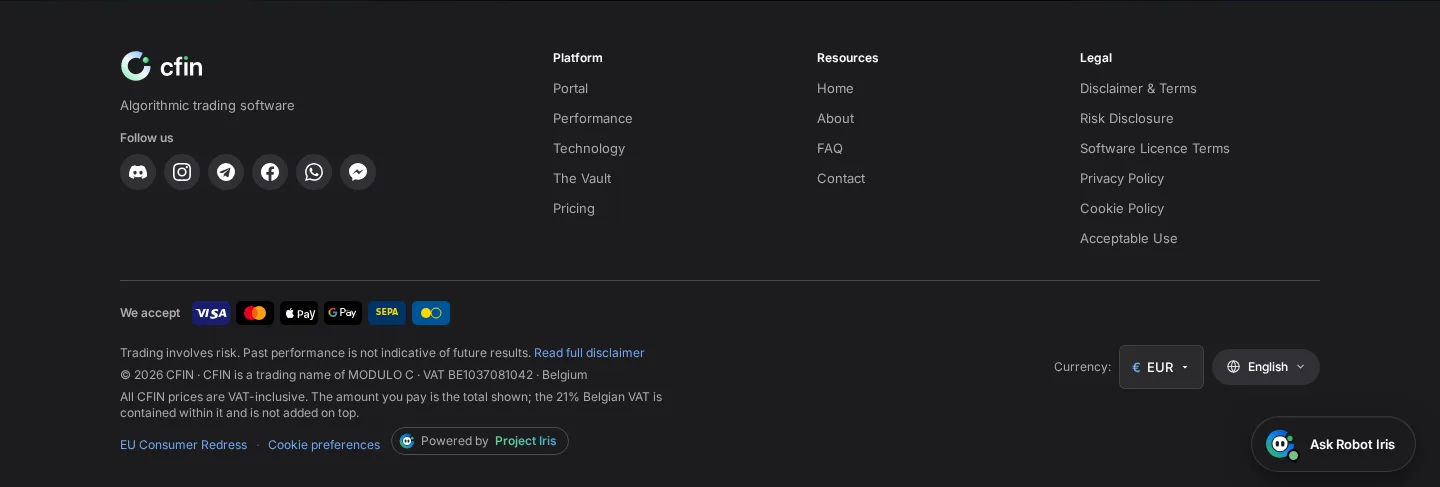Screen dimensions: 1440x487
Task: Click the VAT BE1037081042 copyright line
Action: (354, 375)
